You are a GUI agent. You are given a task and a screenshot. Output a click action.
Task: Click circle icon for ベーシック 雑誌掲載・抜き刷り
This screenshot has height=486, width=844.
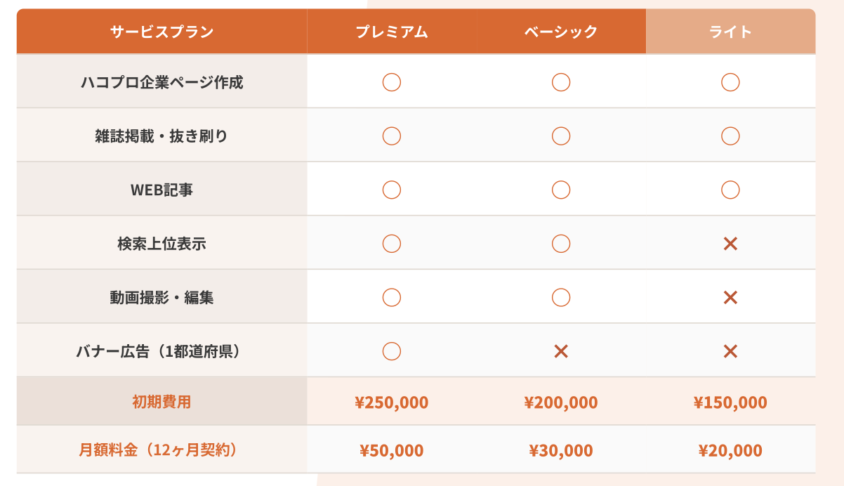(x=561, y=136)
